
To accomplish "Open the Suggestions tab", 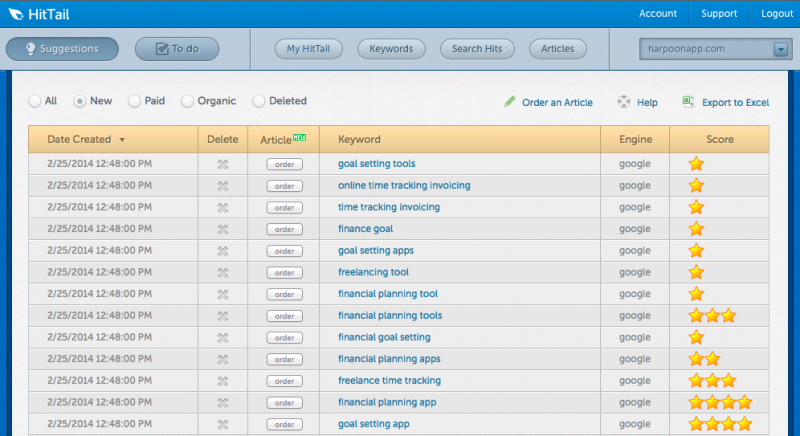I will pyautogui.click(x=62, y=49).
